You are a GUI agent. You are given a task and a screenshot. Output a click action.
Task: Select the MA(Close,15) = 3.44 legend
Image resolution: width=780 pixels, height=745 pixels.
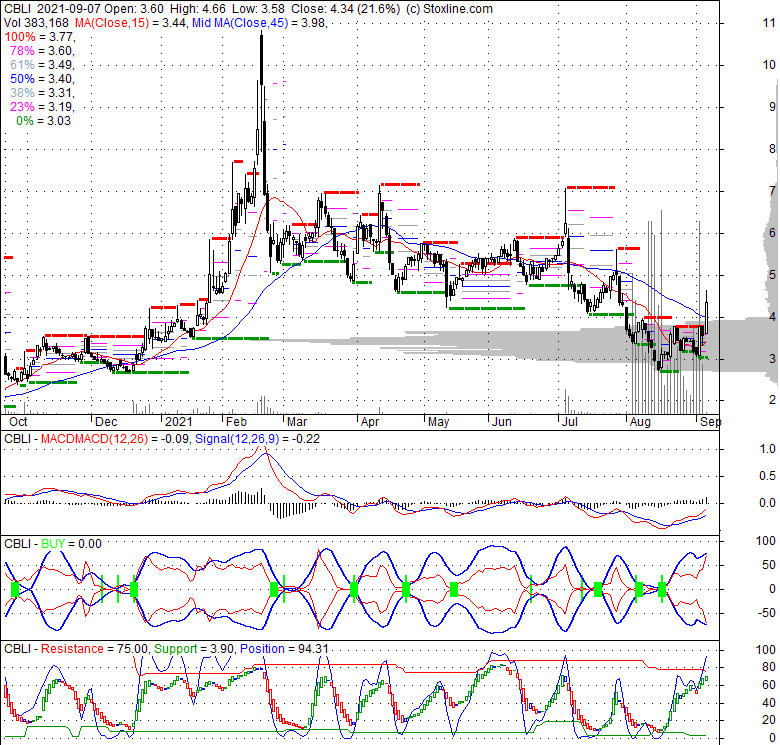click(132, 23)
